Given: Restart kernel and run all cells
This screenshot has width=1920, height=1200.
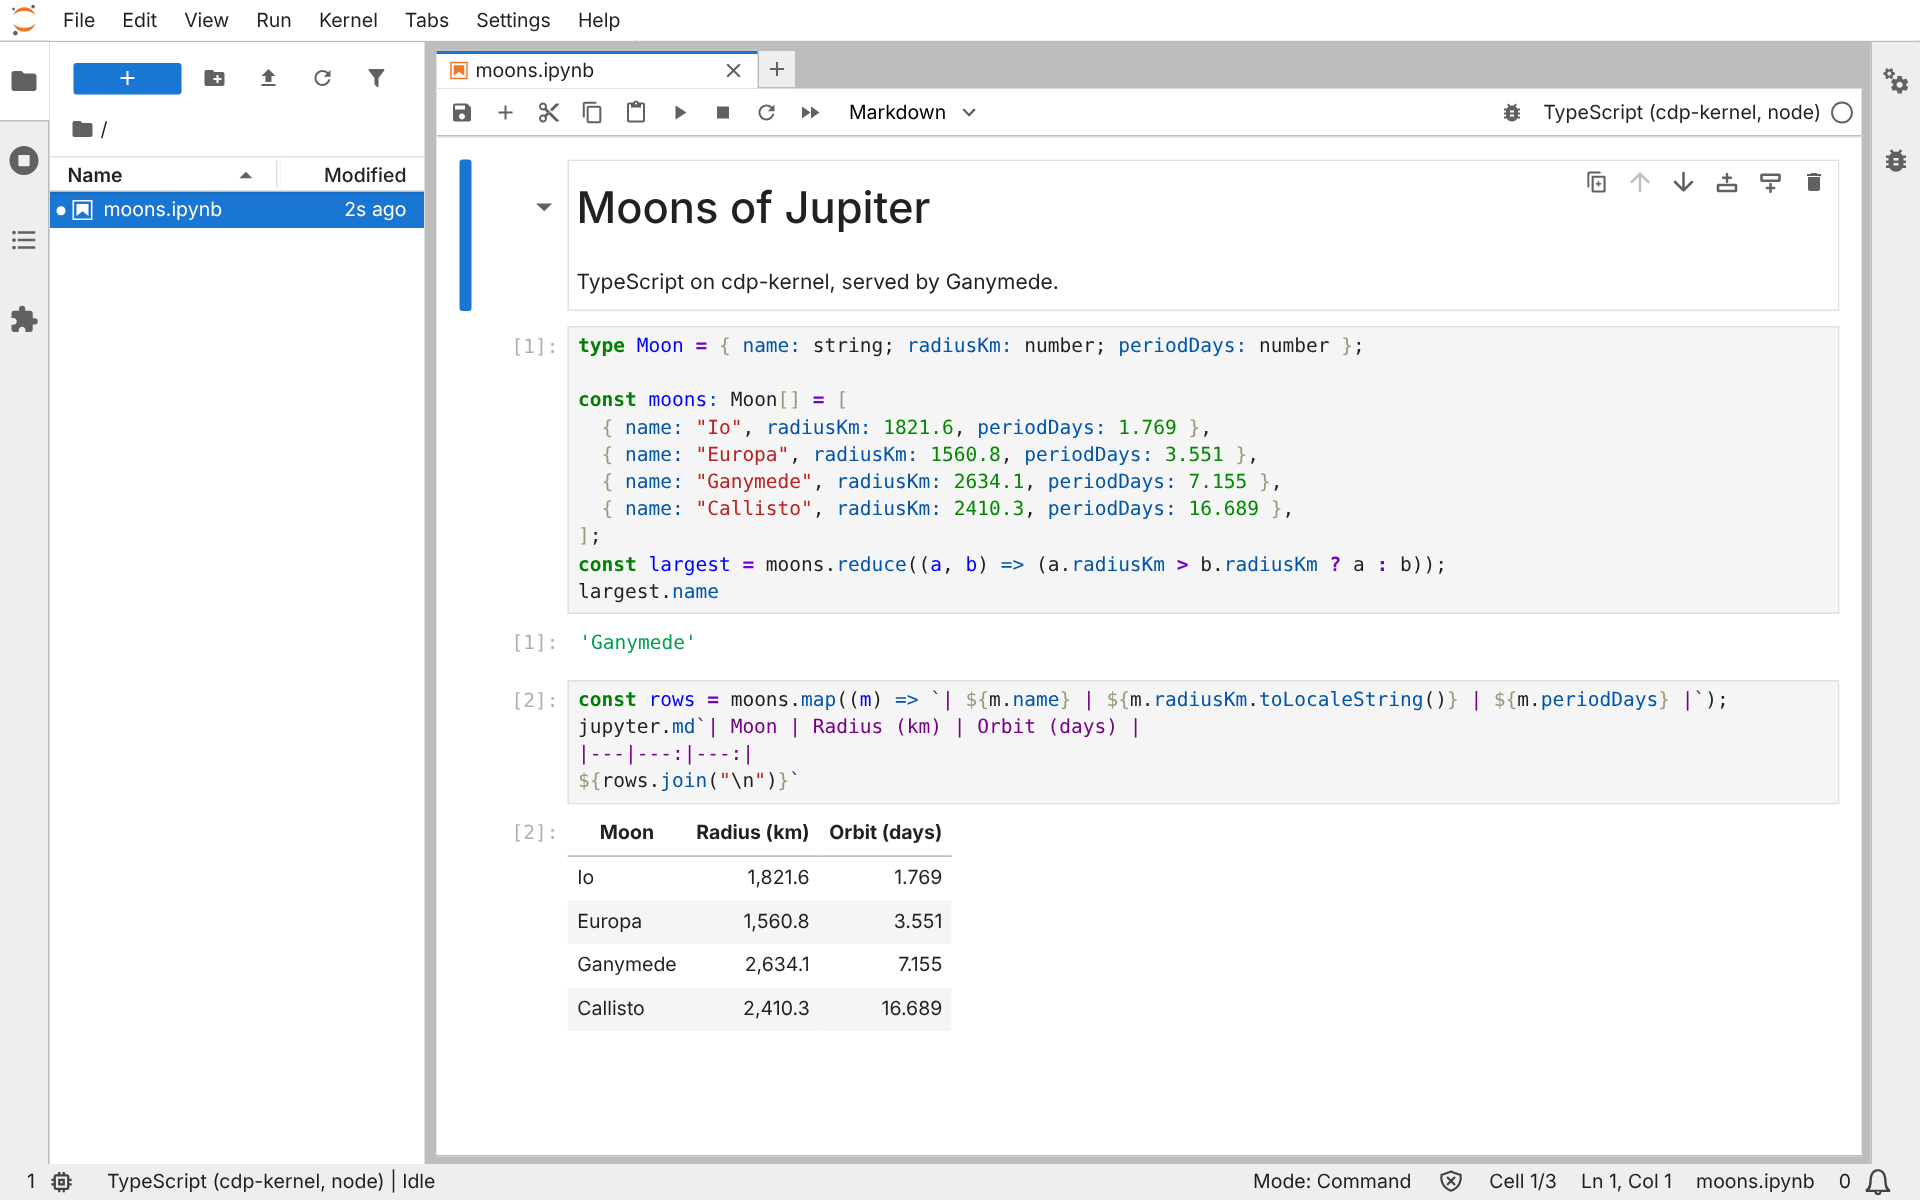Looking at the screenshot, I should click(810, 113).
